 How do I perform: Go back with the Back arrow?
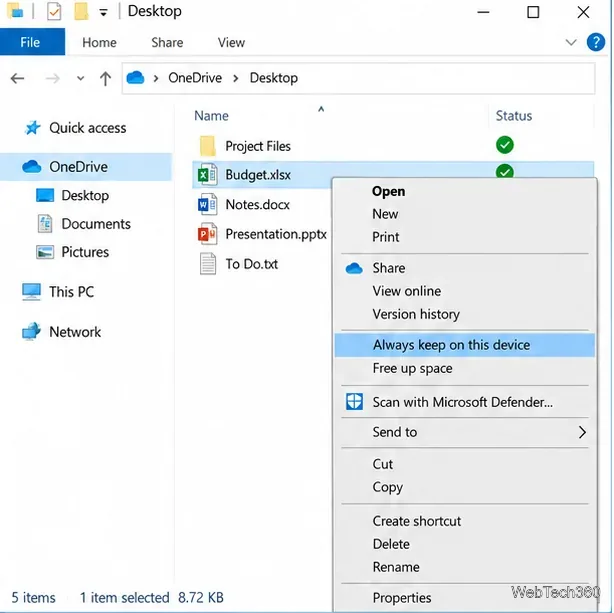click(x=17, y=78)
